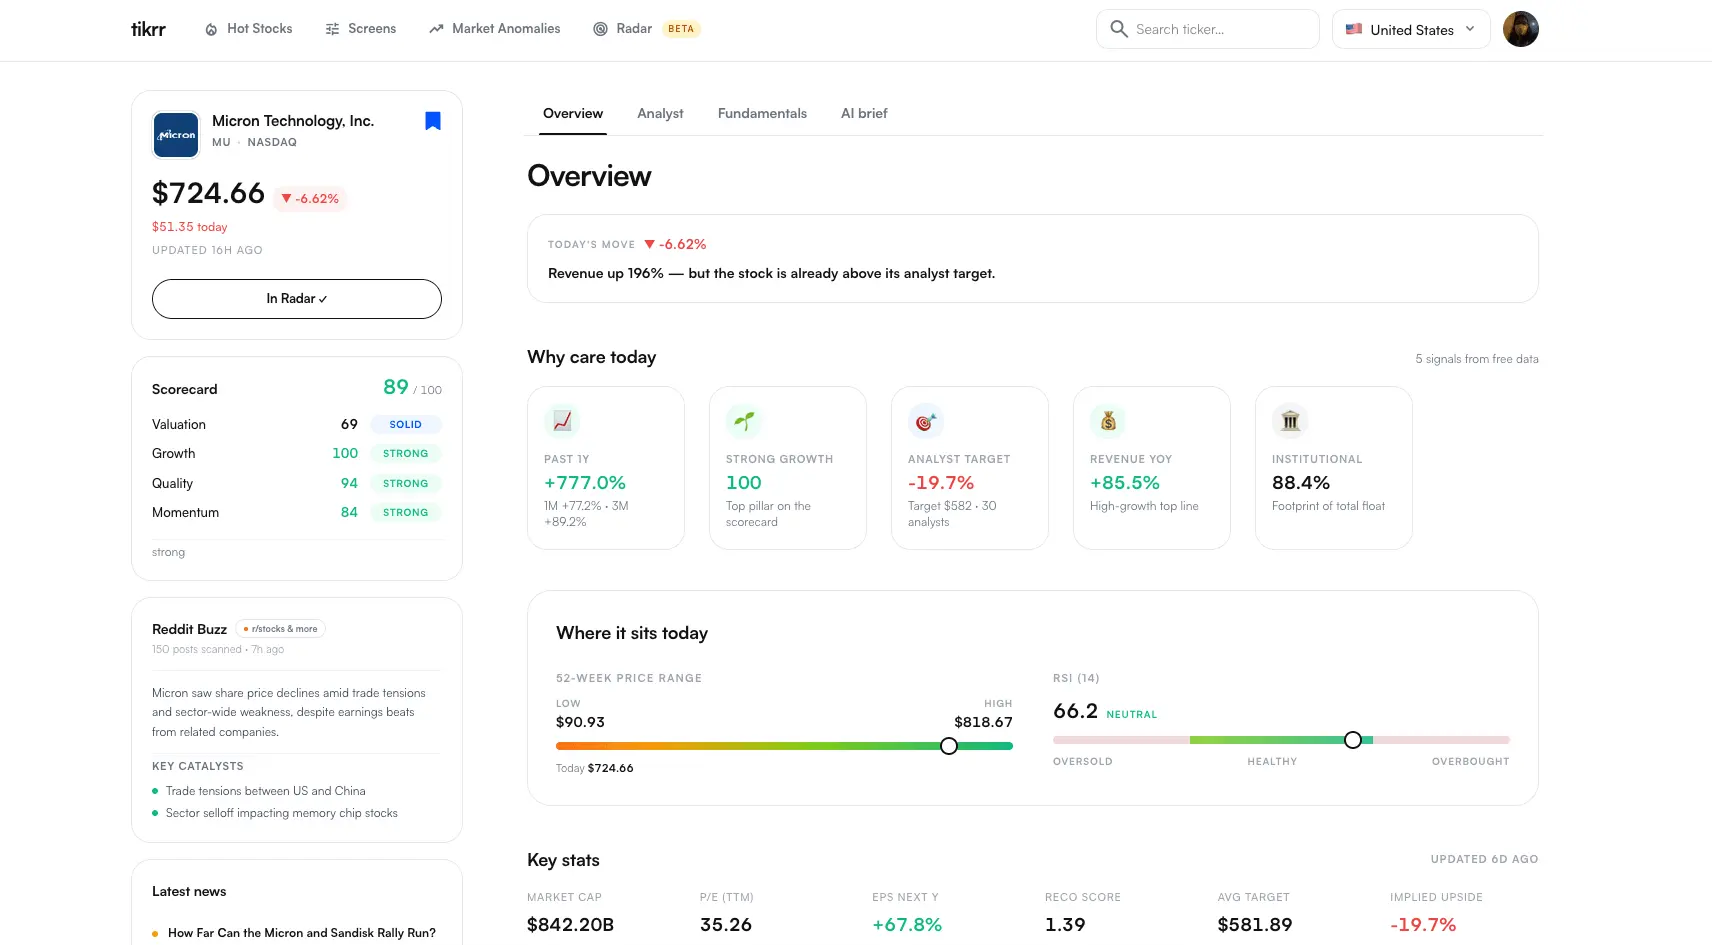
Task: Switch to the Overview tab
Action: pos(573,114)
